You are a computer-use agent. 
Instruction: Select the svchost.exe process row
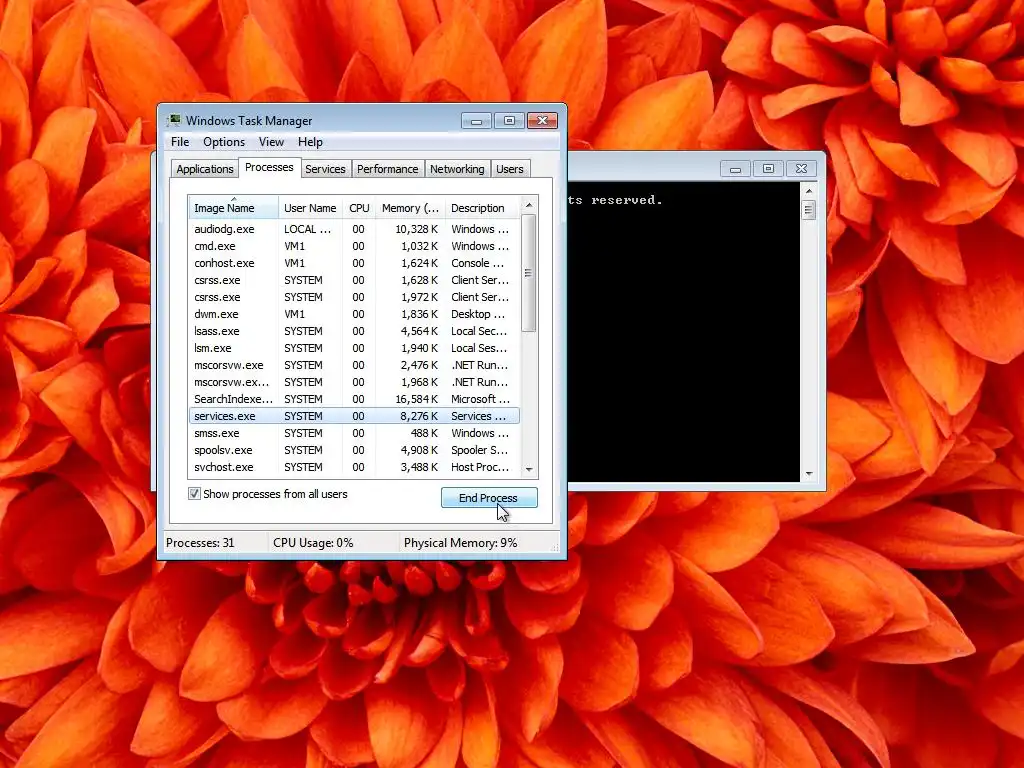(x=354, y=467)
